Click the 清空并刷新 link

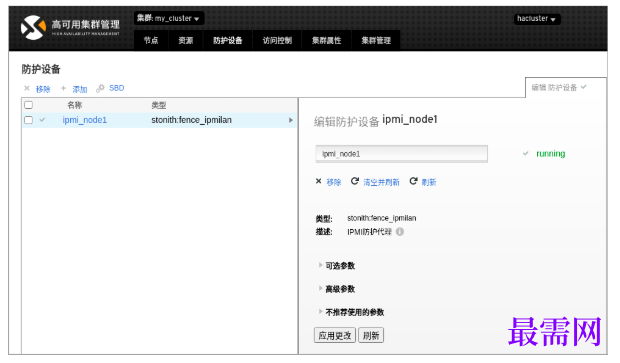click(x=381, y=182)
